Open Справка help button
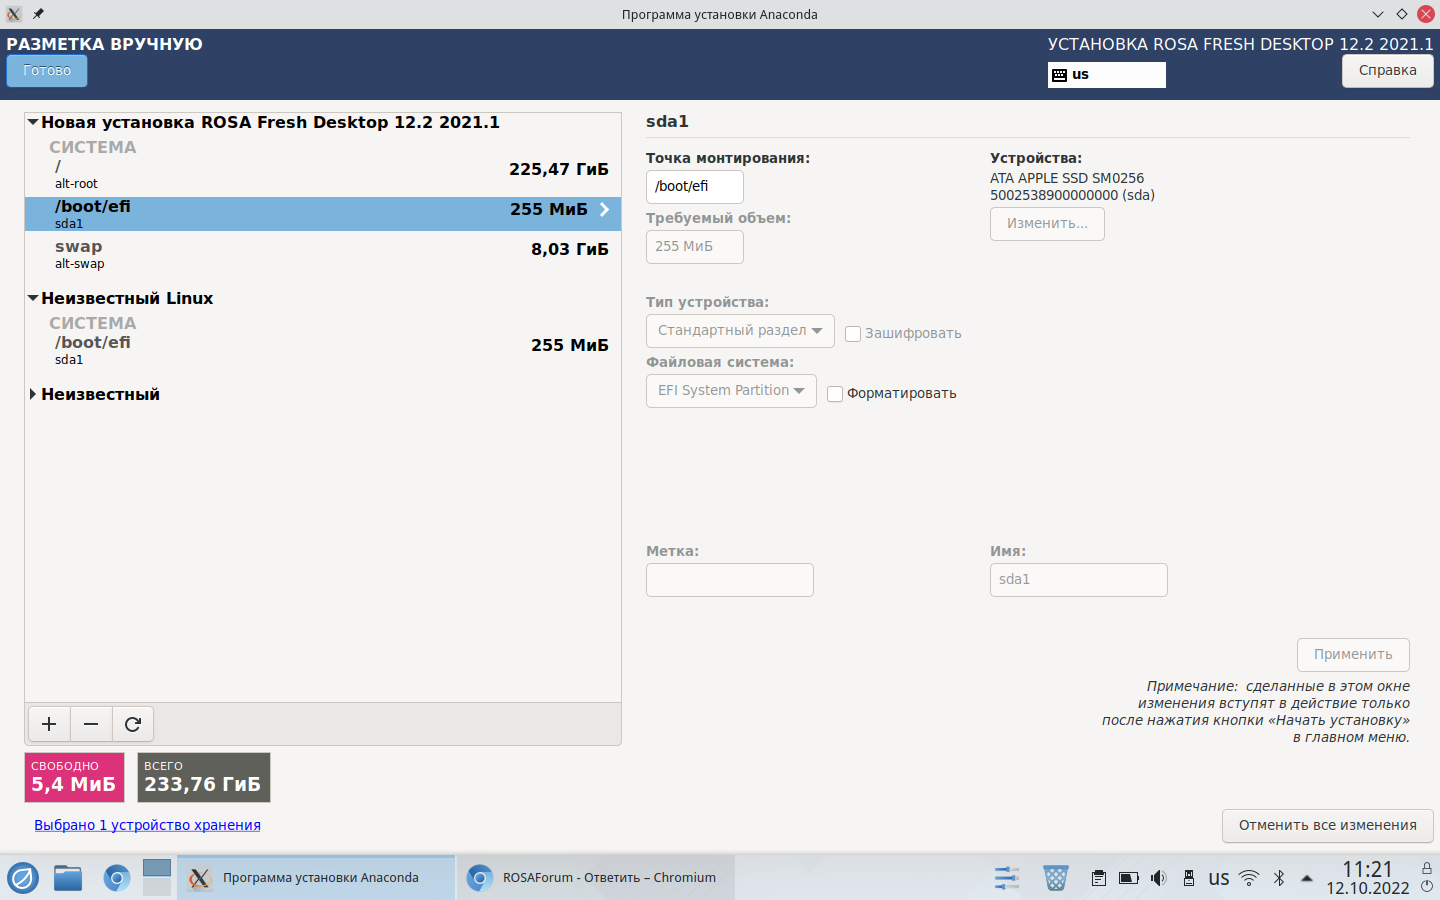This screenshot has width=1440, height=900. tap(1388, 71)
